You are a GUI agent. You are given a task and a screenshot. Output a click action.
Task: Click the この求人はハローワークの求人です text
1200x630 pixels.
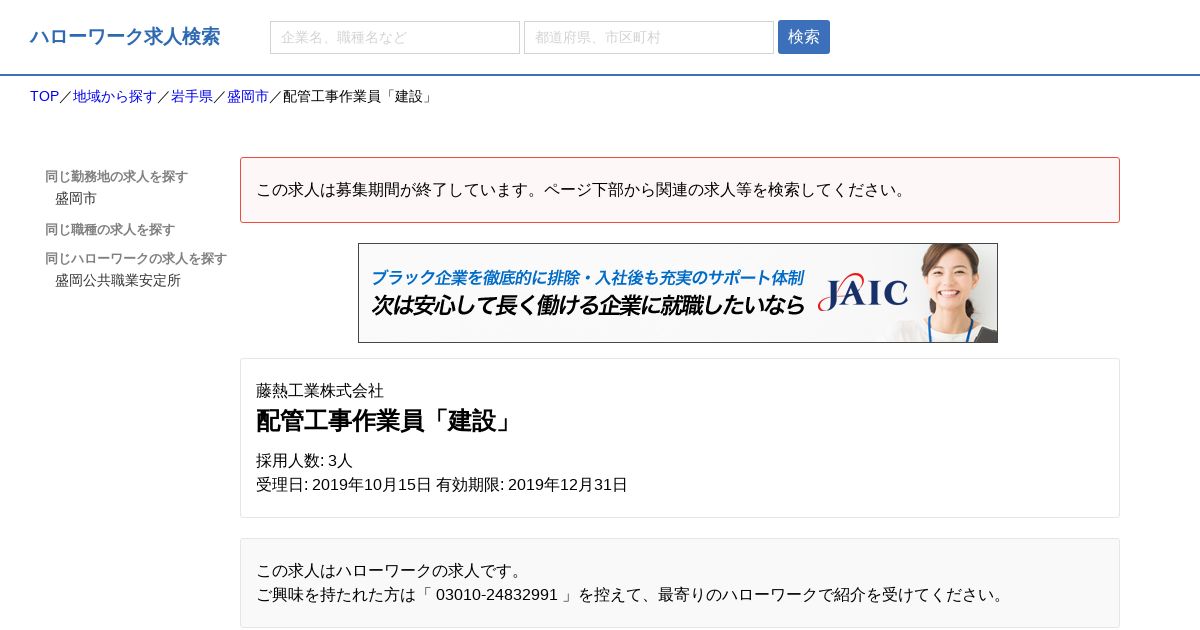392,571
